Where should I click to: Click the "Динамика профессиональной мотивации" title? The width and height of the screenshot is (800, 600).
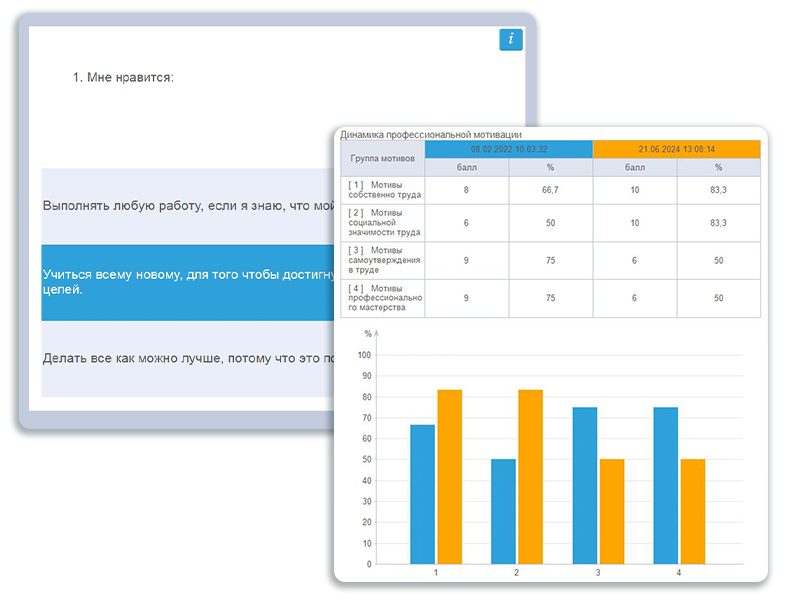pyautogui.click(x=430, y=134)
